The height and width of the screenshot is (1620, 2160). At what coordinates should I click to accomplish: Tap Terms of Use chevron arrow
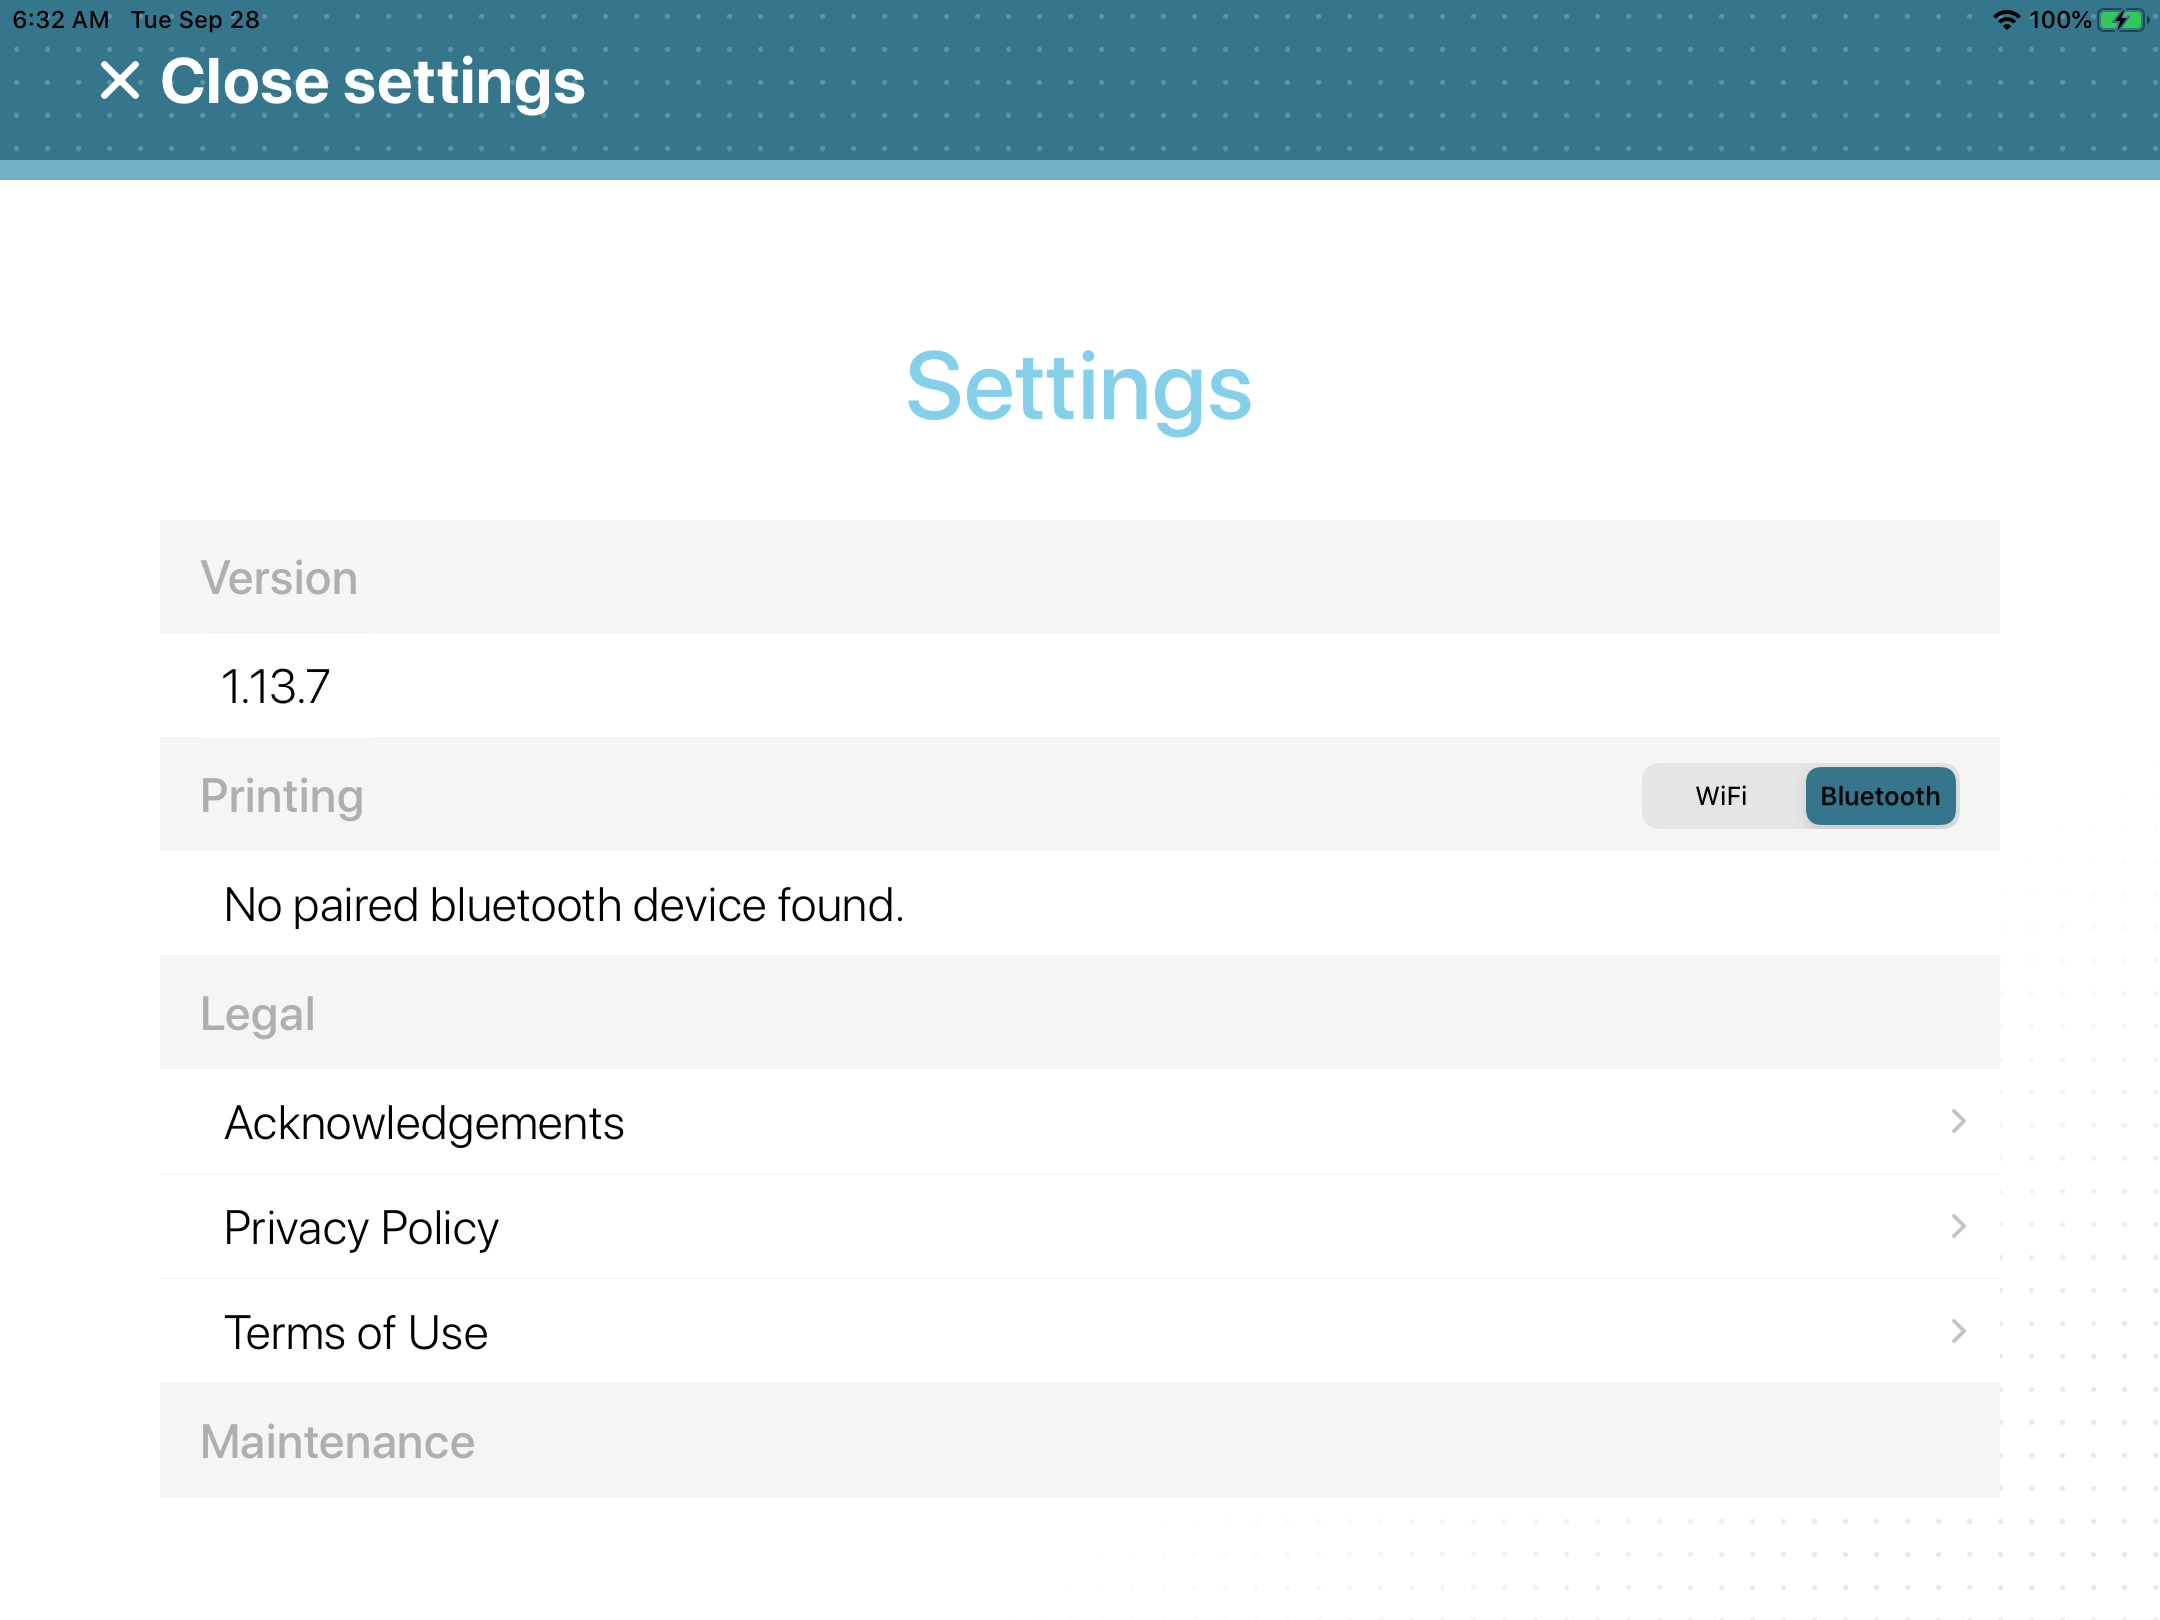click(1959, 1331)
